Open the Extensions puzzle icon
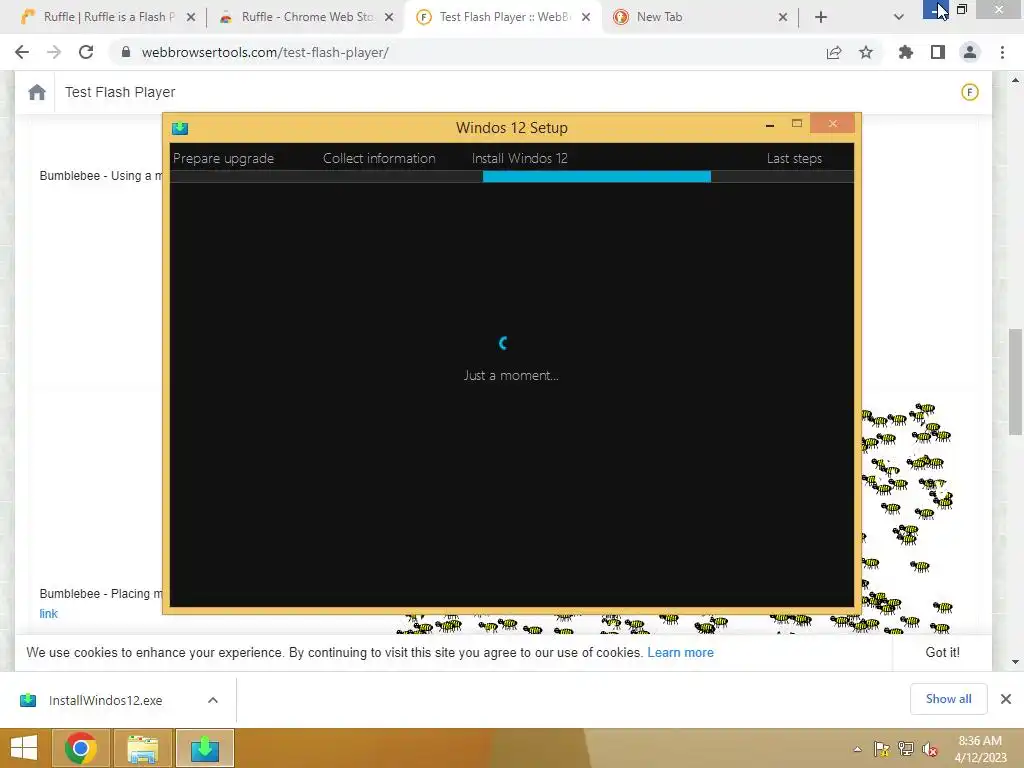Screen dimensions: 1024x768 tap(906, 52)
